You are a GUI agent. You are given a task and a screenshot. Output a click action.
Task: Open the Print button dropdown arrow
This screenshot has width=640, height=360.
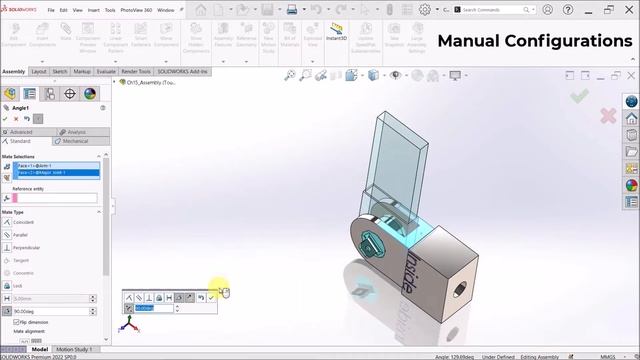[x=304, y=9]
